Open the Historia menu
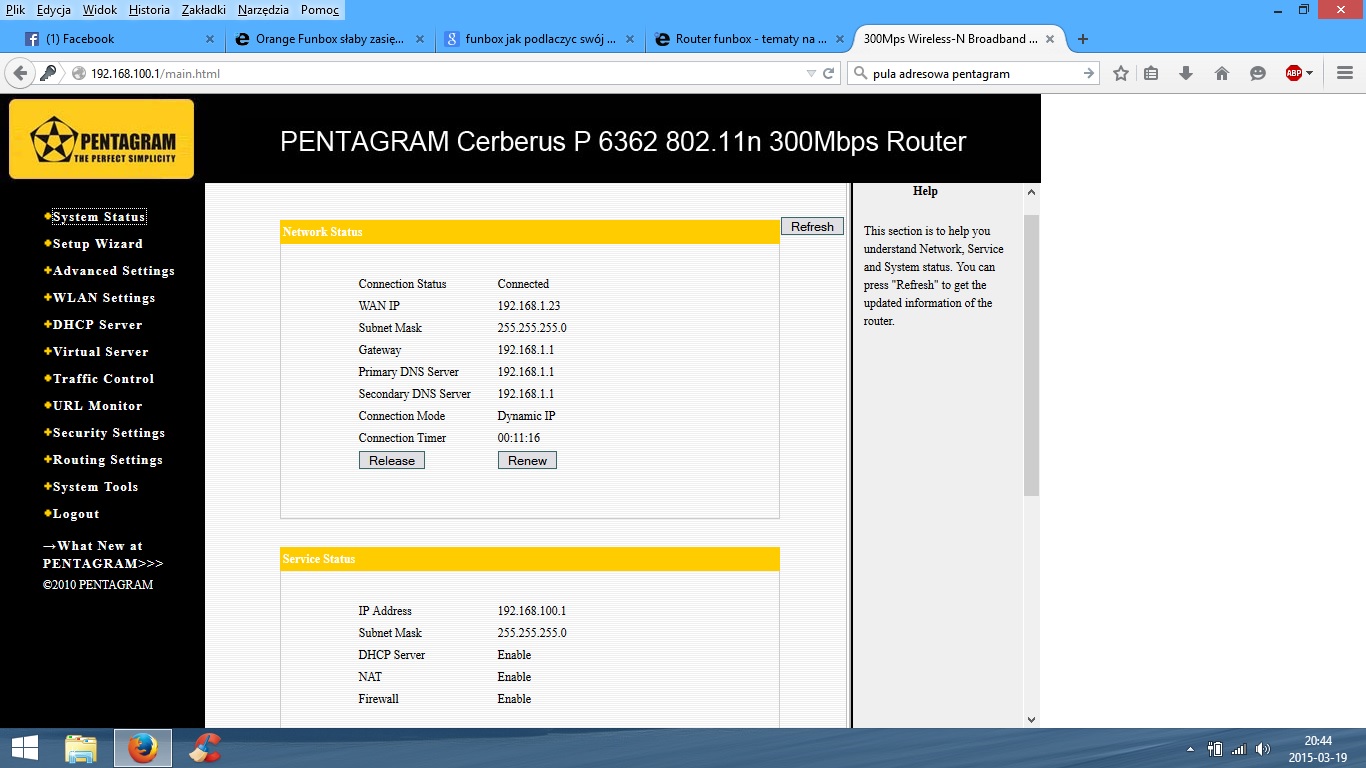The width and height of the screenshot is (1366, 768). [x=149, y=10]
